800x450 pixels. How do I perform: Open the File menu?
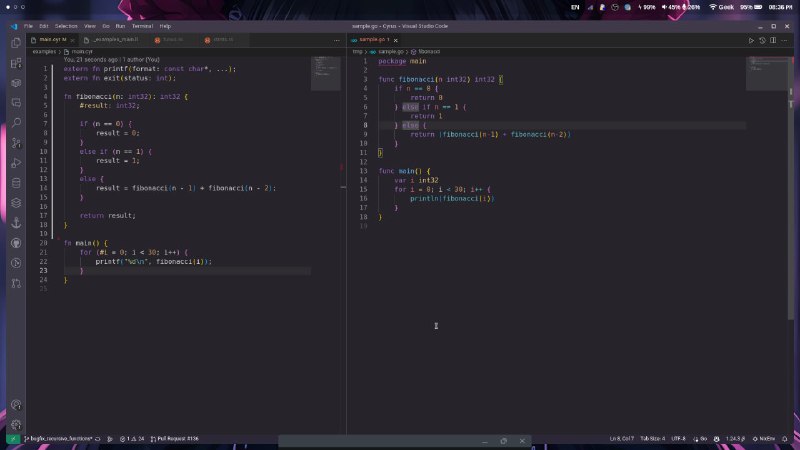point(28,26)
